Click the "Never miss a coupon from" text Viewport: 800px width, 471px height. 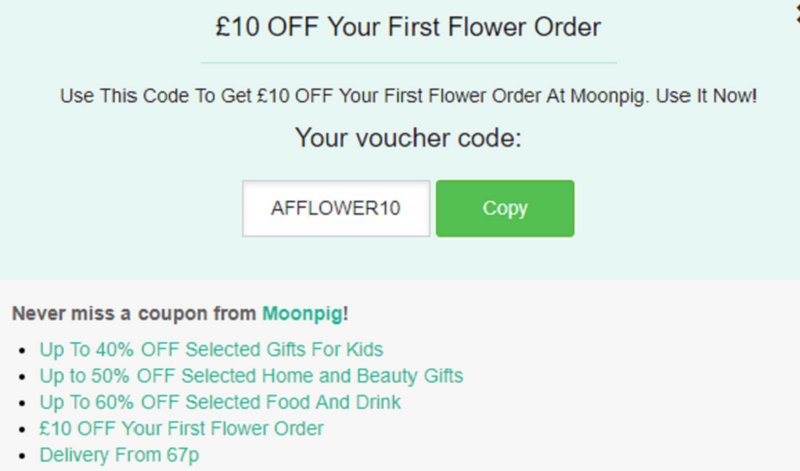136,313
